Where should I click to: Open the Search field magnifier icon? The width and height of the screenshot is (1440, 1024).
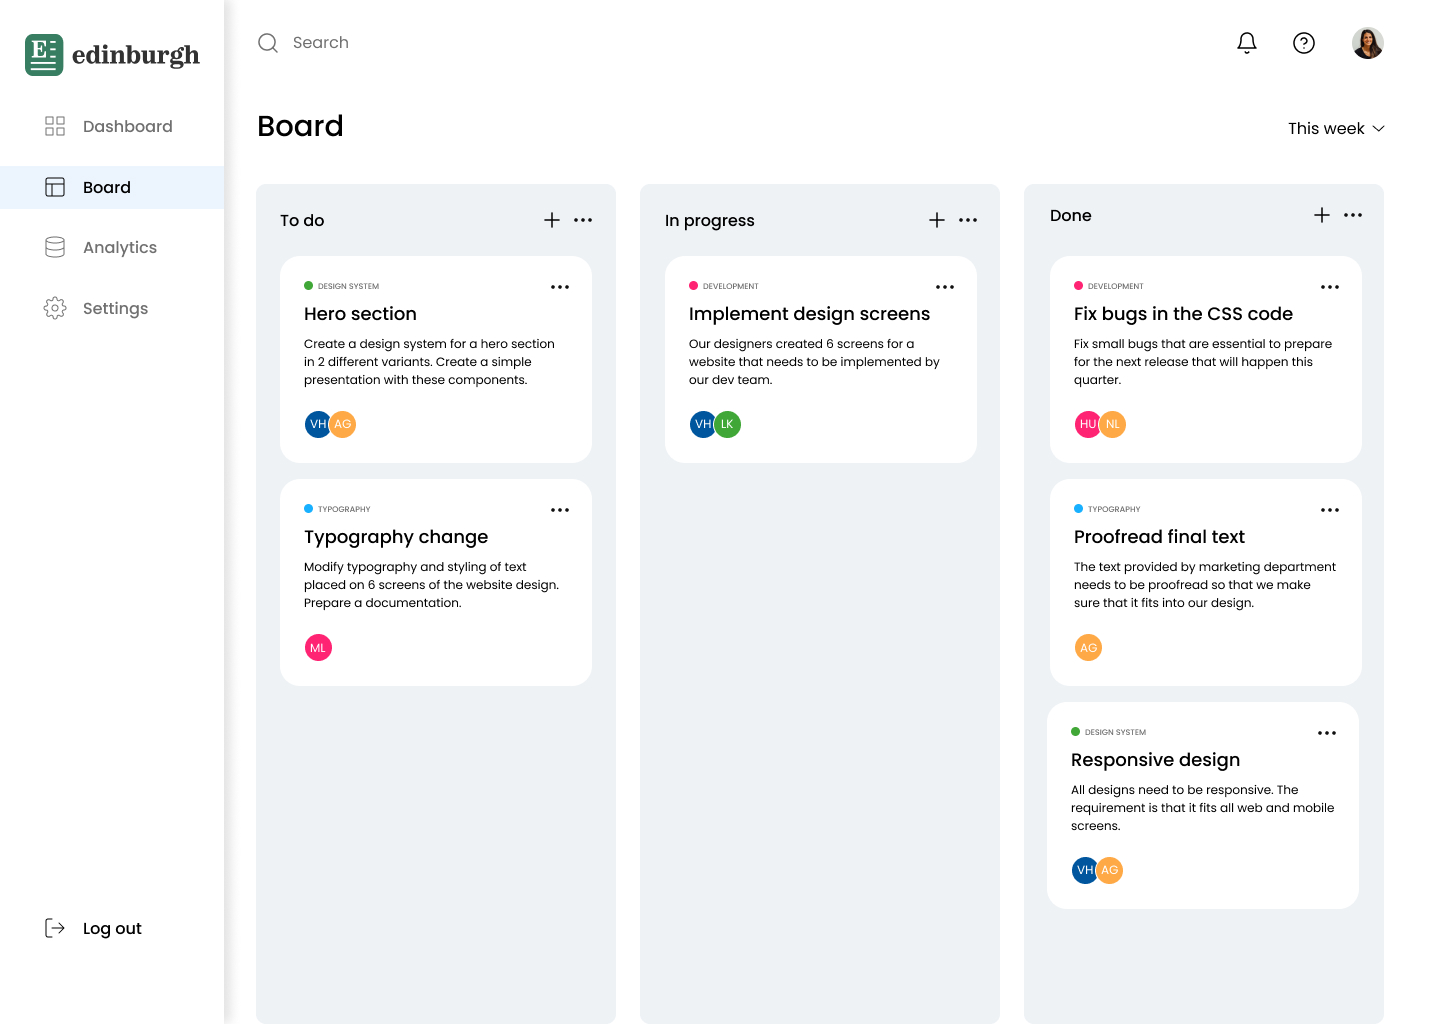(267, 43)
